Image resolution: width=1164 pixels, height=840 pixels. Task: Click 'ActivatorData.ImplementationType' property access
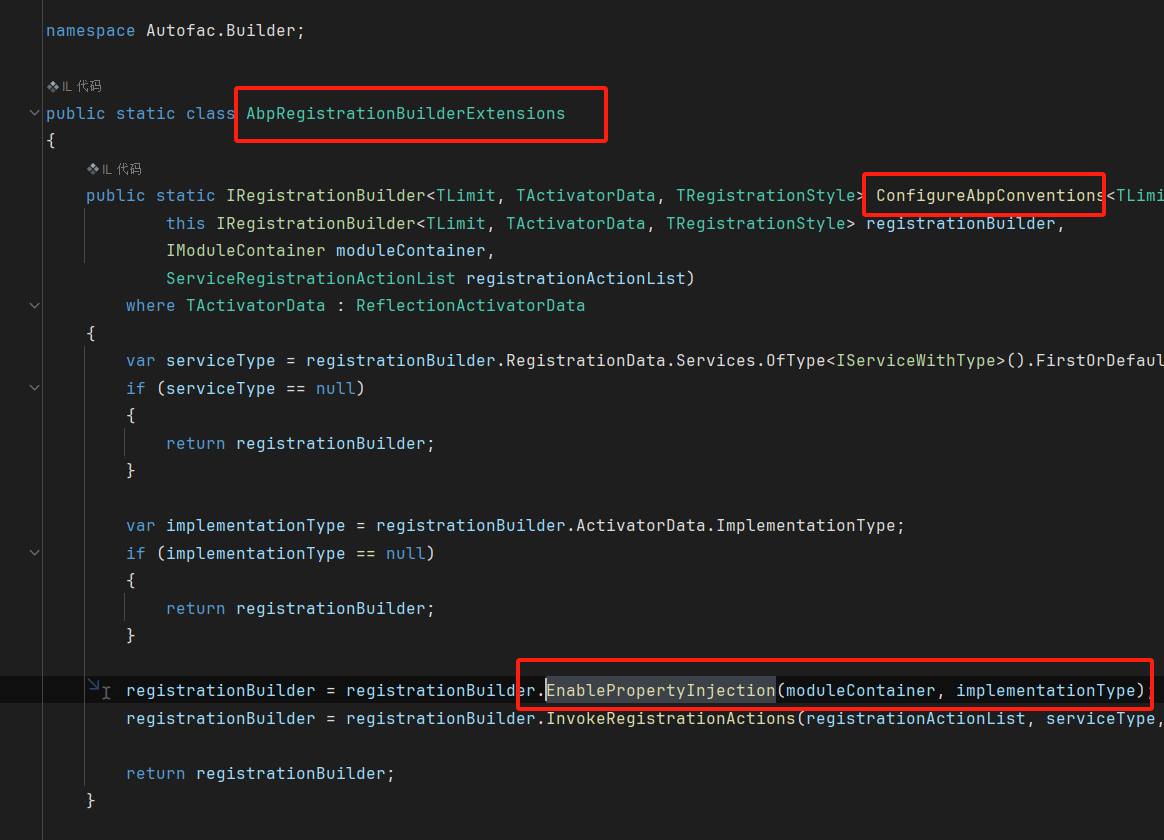(x=736, y=526)
